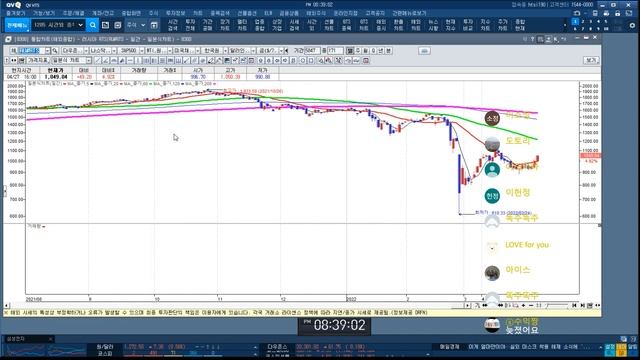Switch to virtual screen 4
640x360 pixels.
598,22
